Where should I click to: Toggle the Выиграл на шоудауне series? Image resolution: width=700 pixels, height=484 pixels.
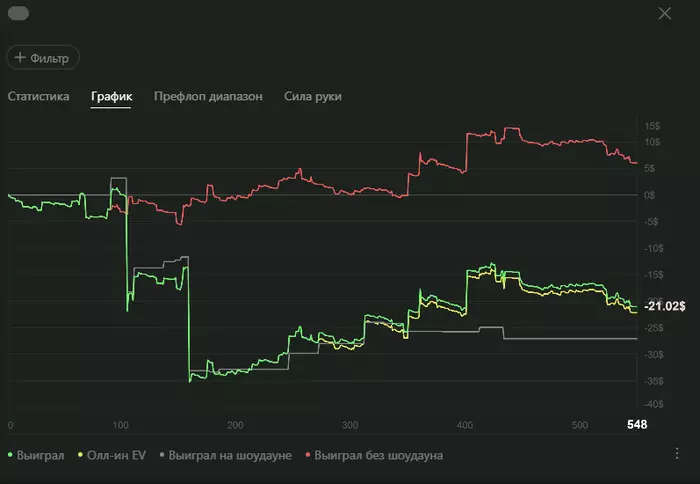pos(225,455)
